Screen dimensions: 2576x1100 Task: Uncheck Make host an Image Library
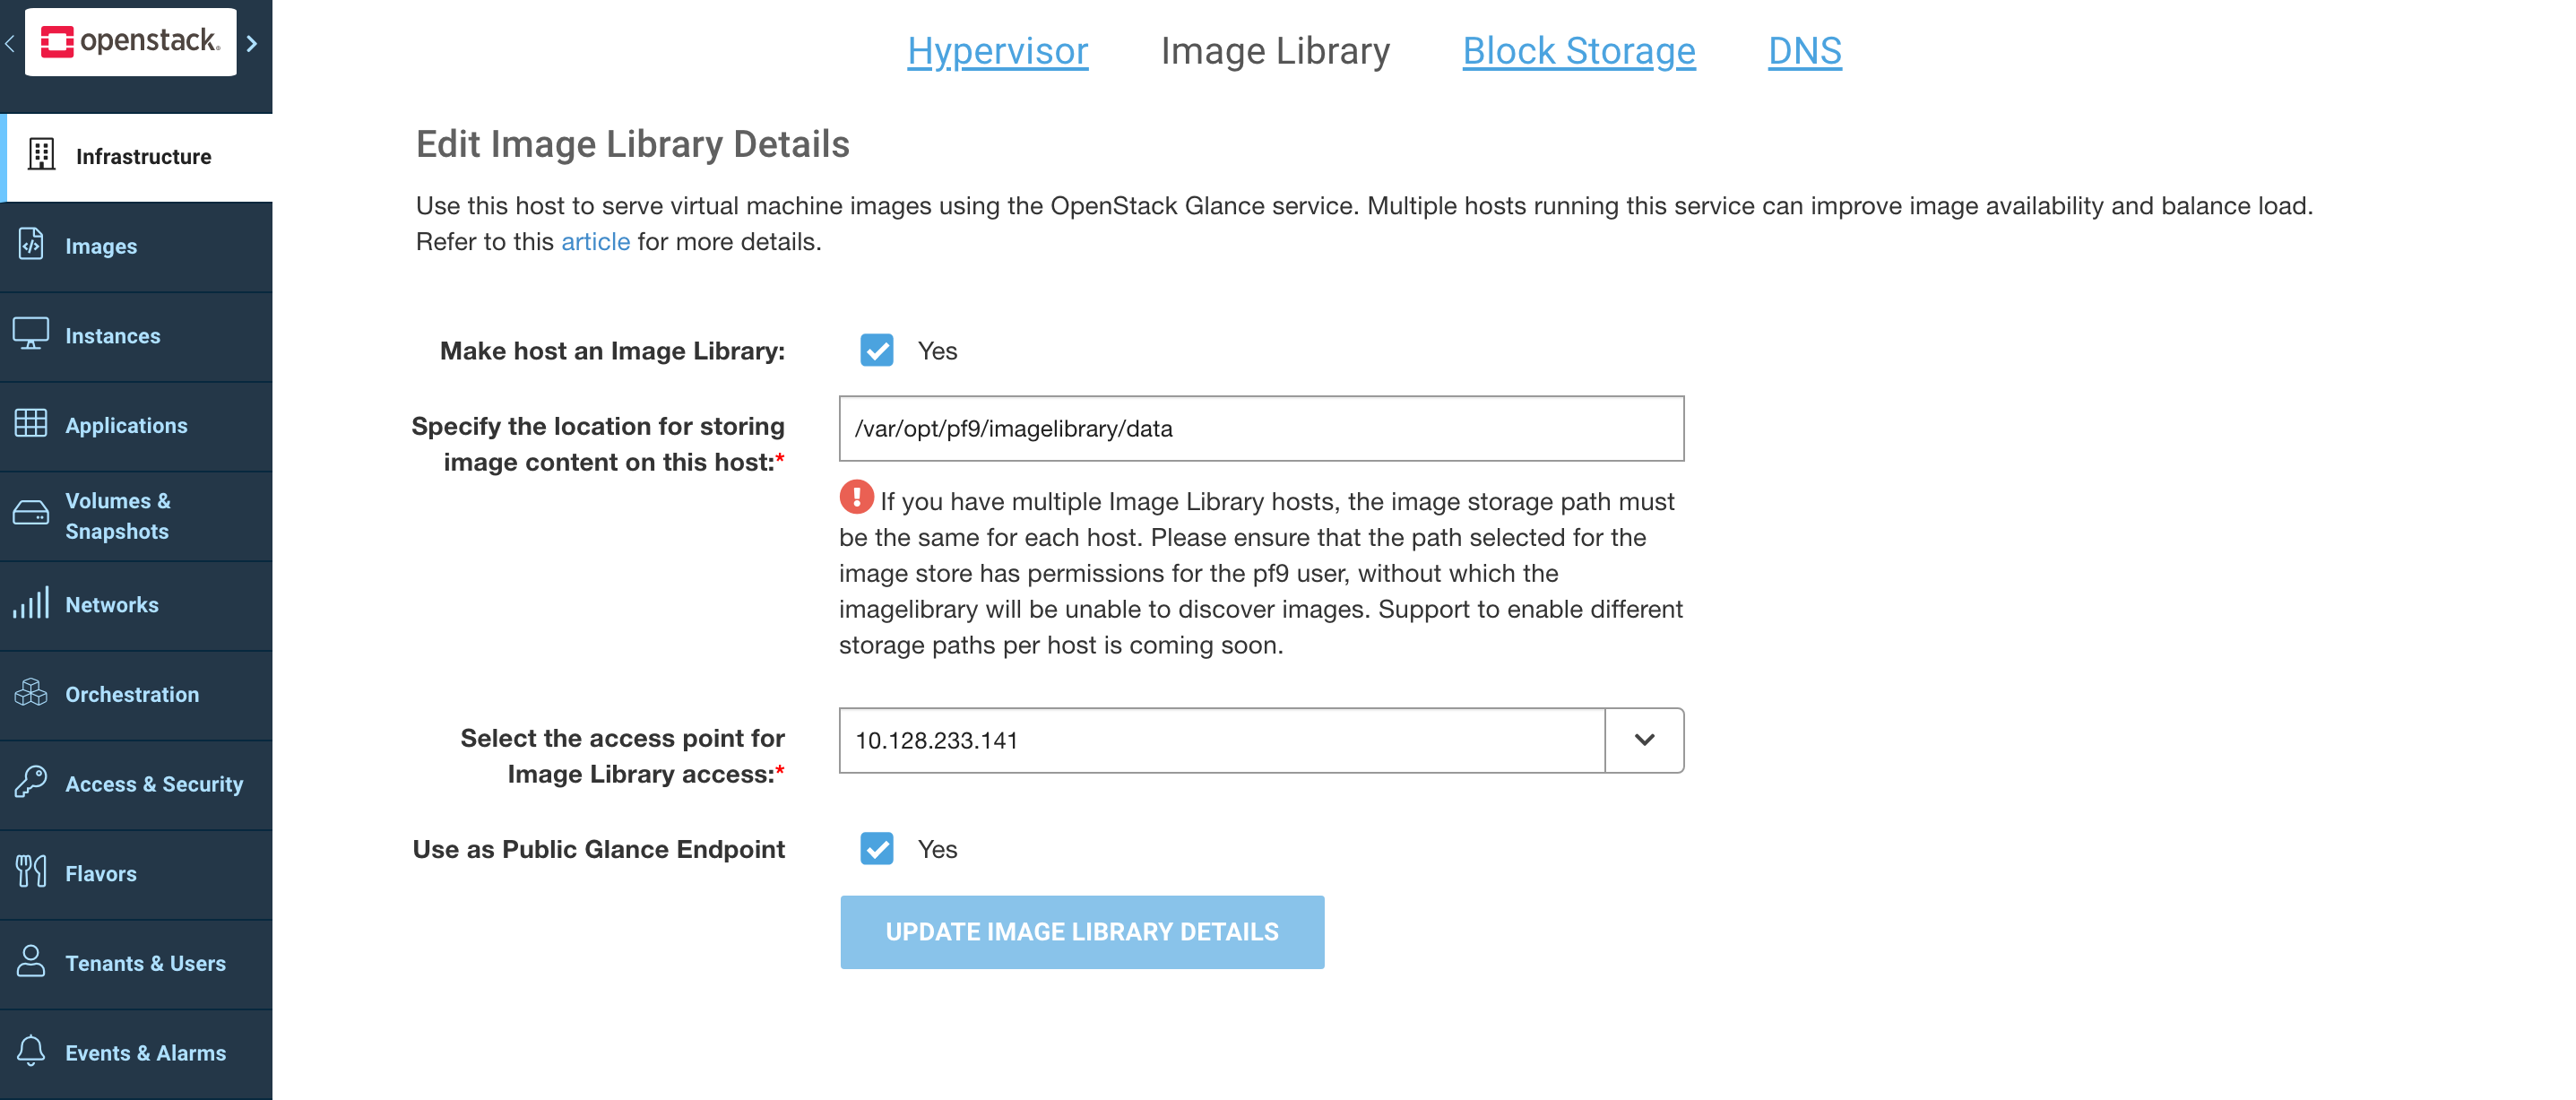pyautogui.click(x=877, y=351)
